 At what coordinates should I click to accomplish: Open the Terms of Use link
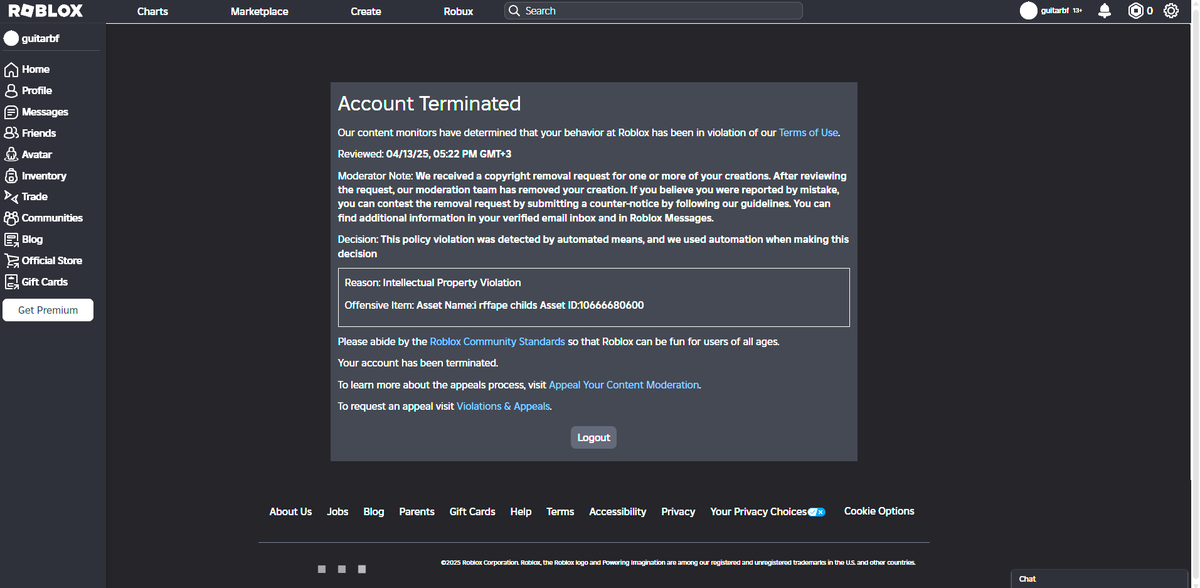[808, 132]
